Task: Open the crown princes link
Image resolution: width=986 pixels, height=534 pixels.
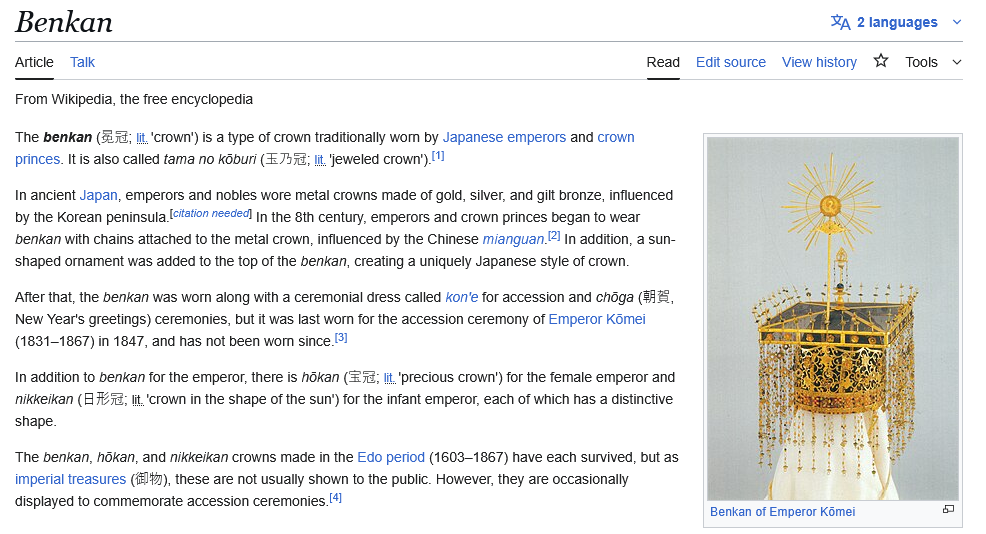Action: (x=616, y=137)
